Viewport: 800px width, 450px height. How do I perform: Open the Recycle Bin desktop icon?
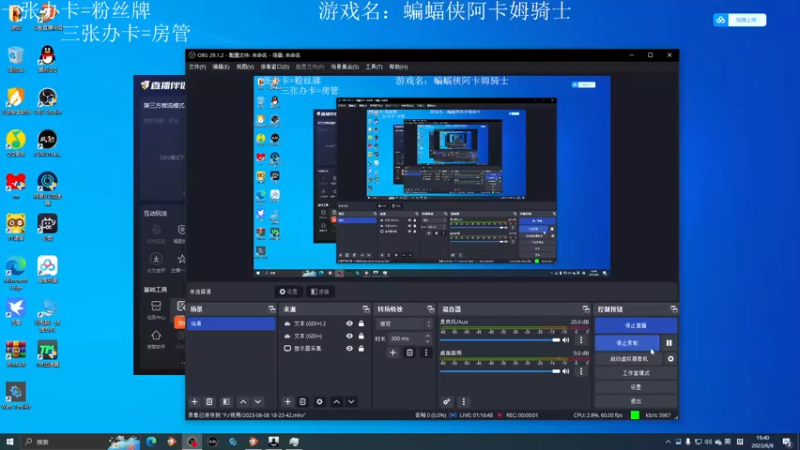click(x=16, y=59)
